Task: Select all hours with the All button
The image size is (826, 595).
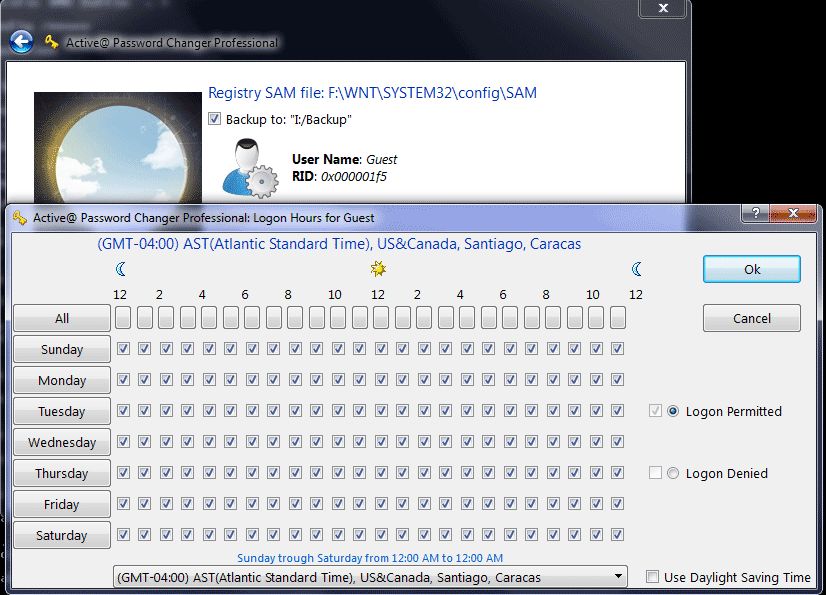Action: pyautogui.click(x=62, y=318)
